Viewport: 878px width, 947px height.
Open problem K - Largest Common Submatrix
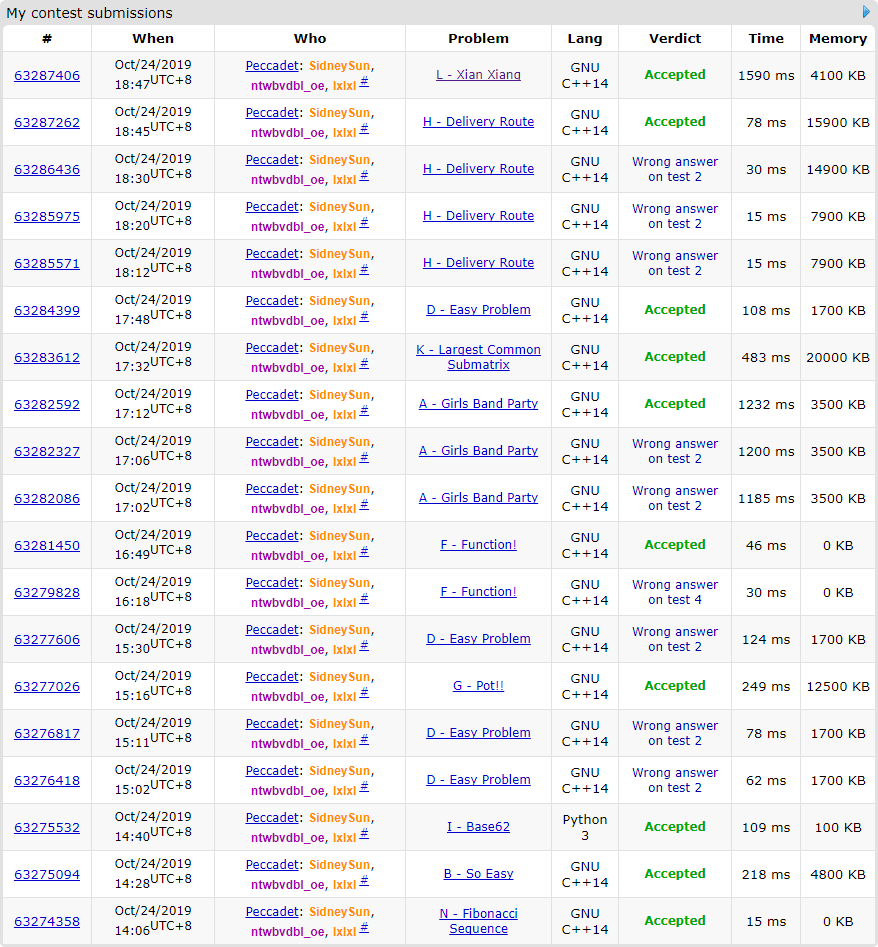(478, 357)
